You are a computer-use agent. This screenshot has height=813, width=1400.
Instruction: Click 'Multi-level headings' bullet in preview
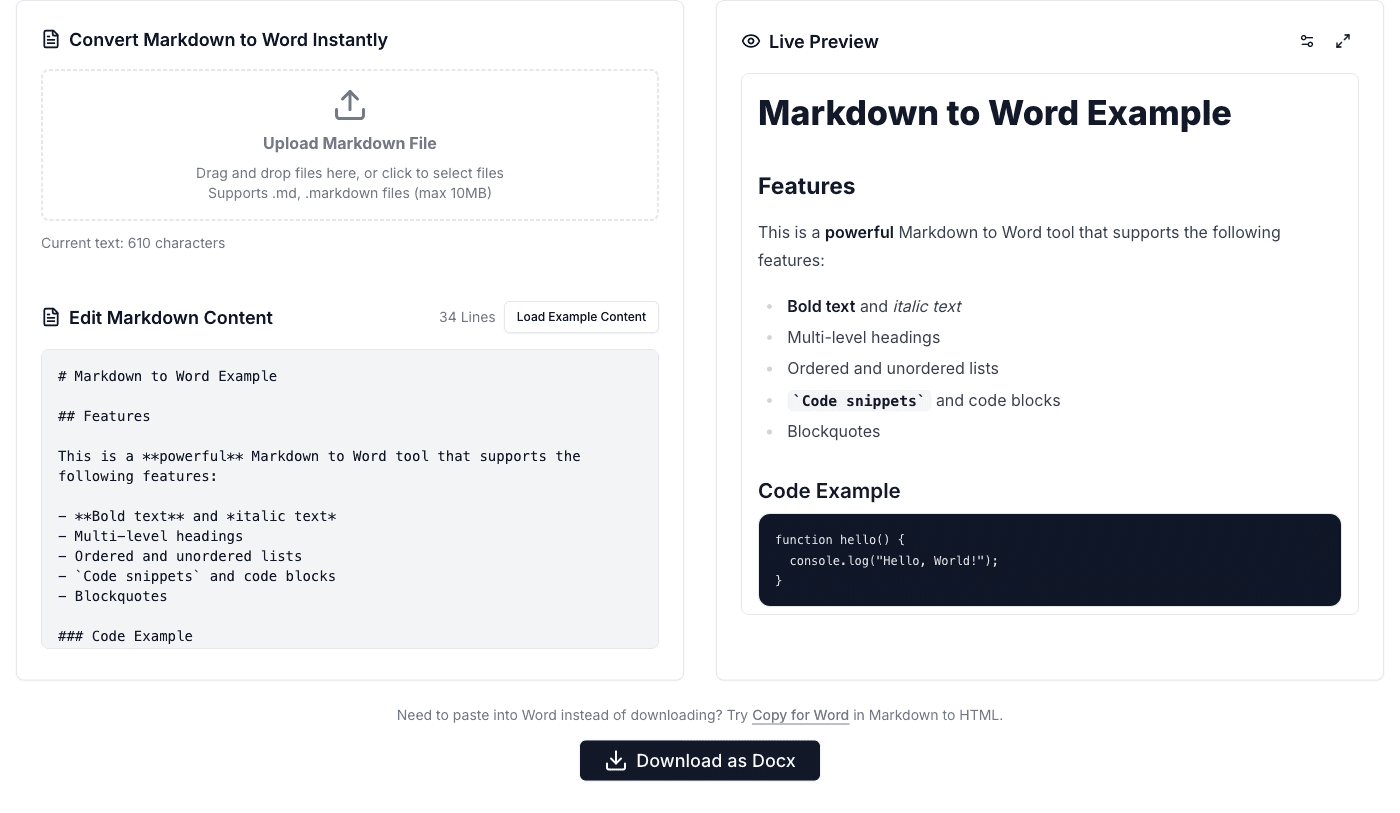pos(863,337)
